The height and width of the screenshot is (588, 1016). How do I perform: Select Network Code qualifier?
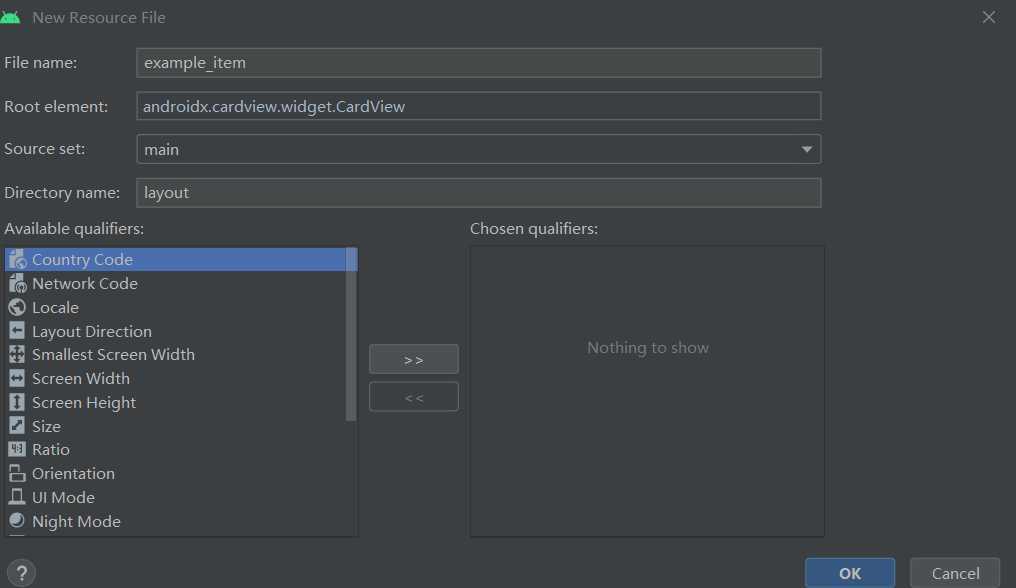[x=176, y=283]
